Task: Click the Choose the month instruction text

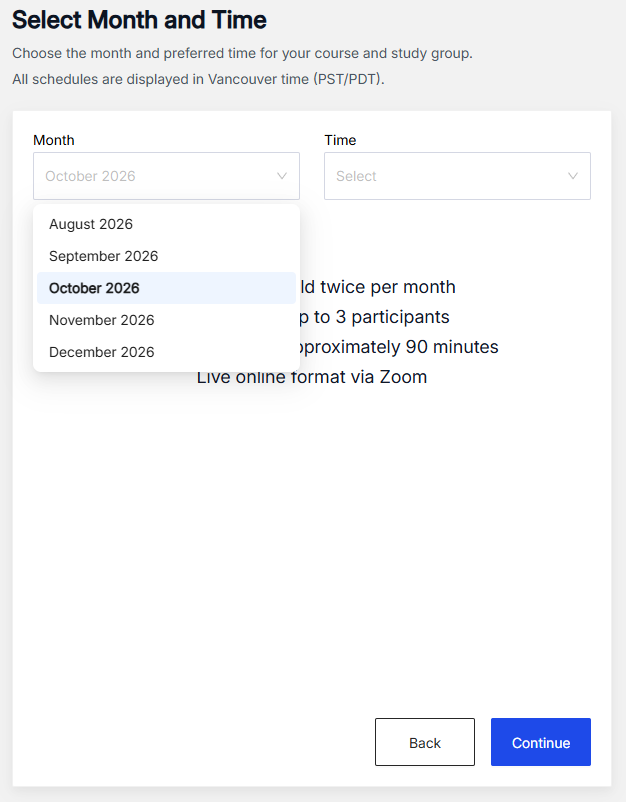Action: point(242,53)
